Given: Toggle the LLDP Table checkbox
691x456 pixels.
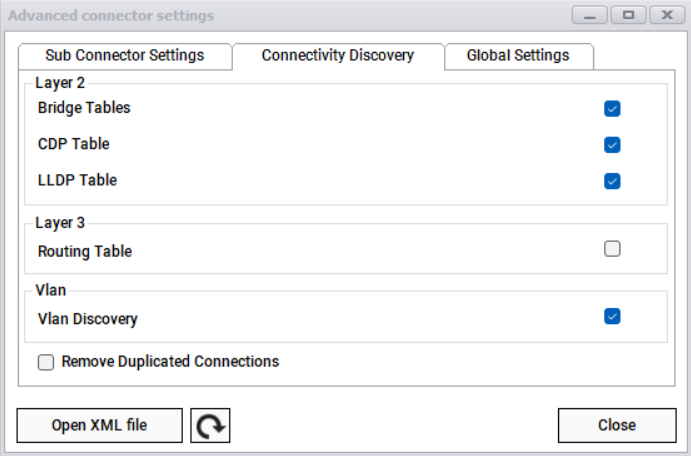Looking at the screenshot, I should pyautogui.click(x=612, y=181).
